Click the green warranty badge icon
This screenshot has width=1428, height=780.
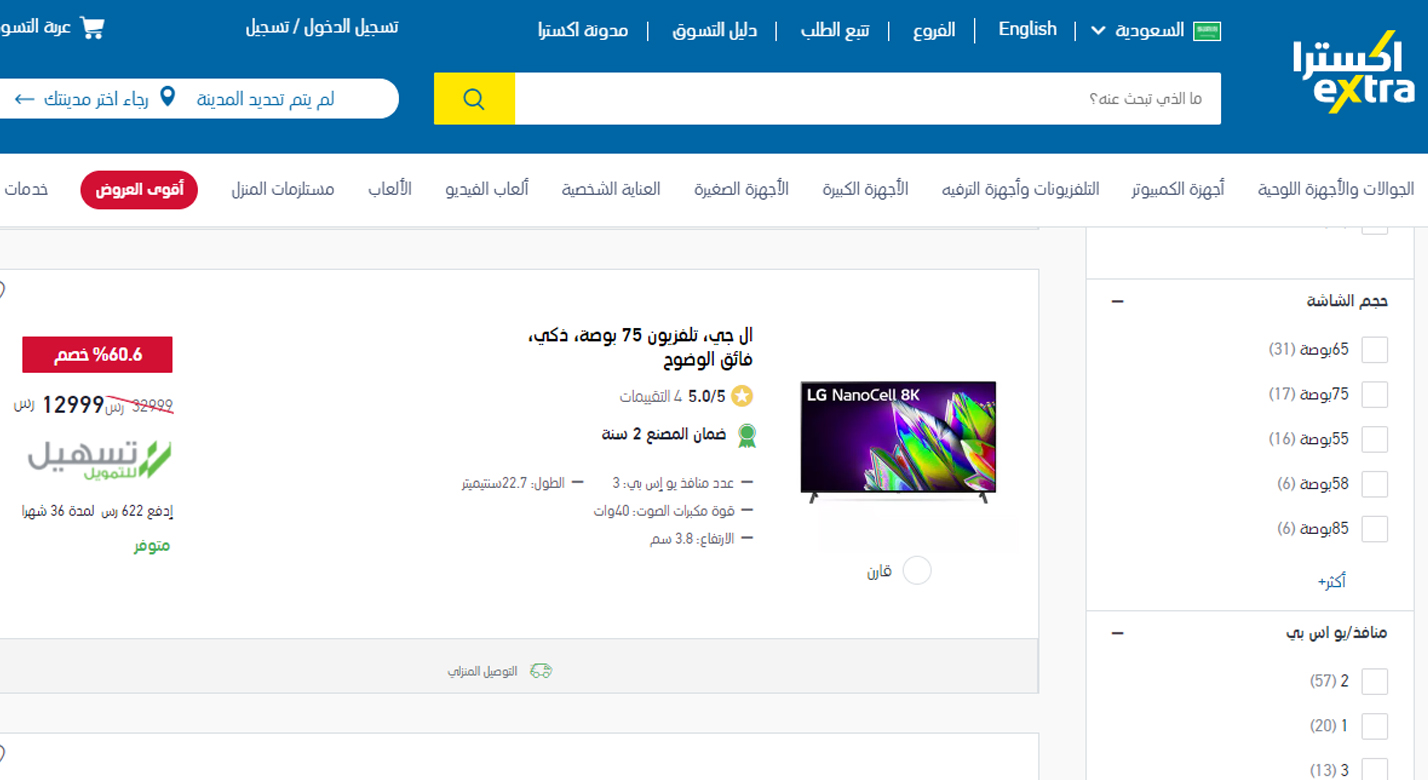746,435
